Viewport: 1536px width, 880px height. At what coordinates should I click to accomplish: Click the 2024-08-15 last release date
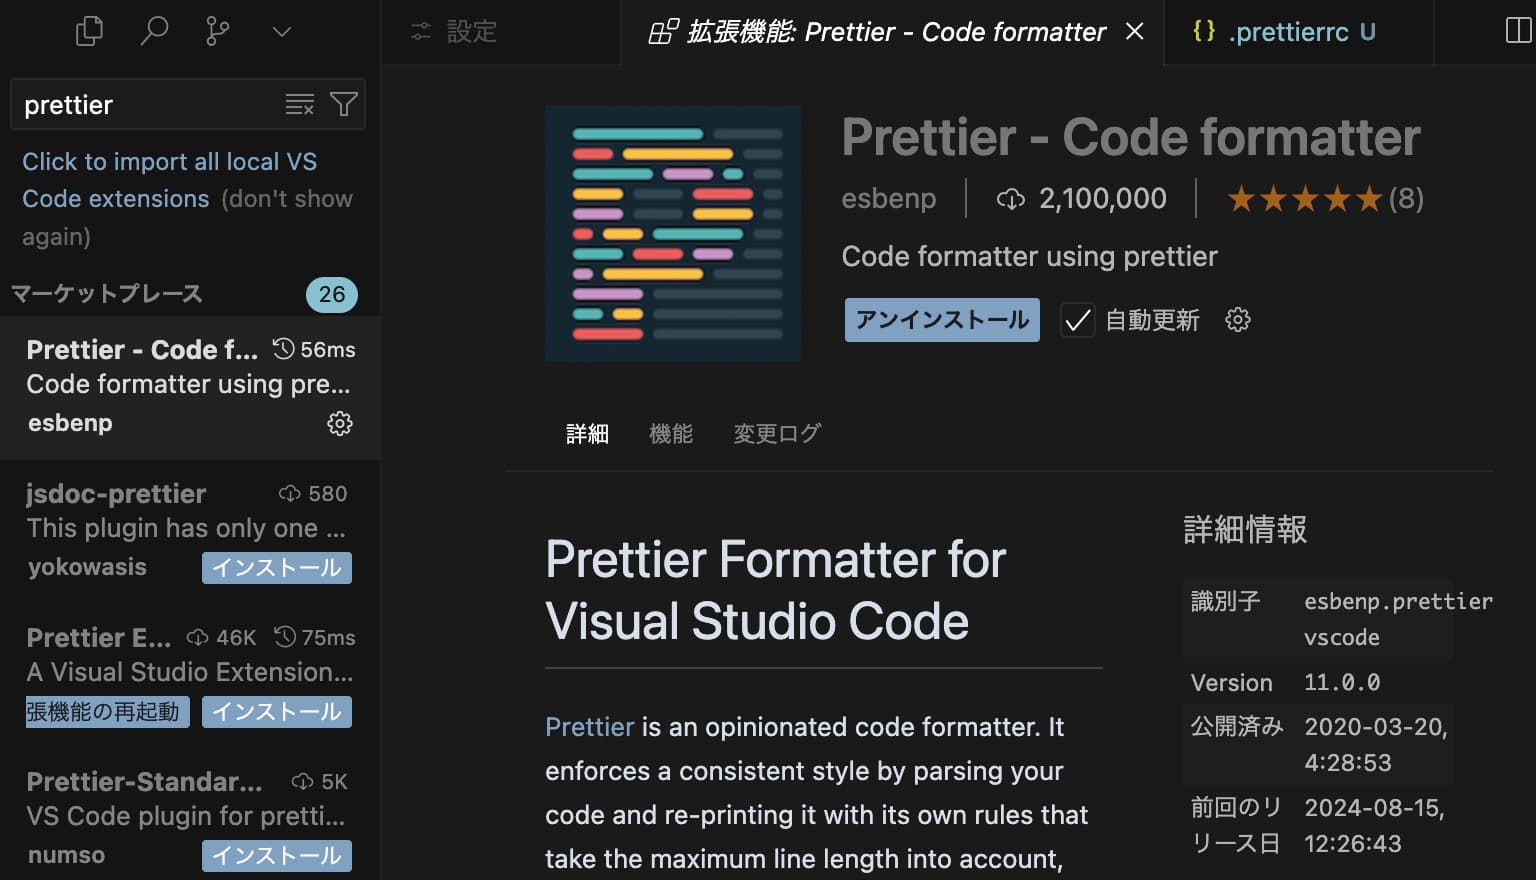1375,825
